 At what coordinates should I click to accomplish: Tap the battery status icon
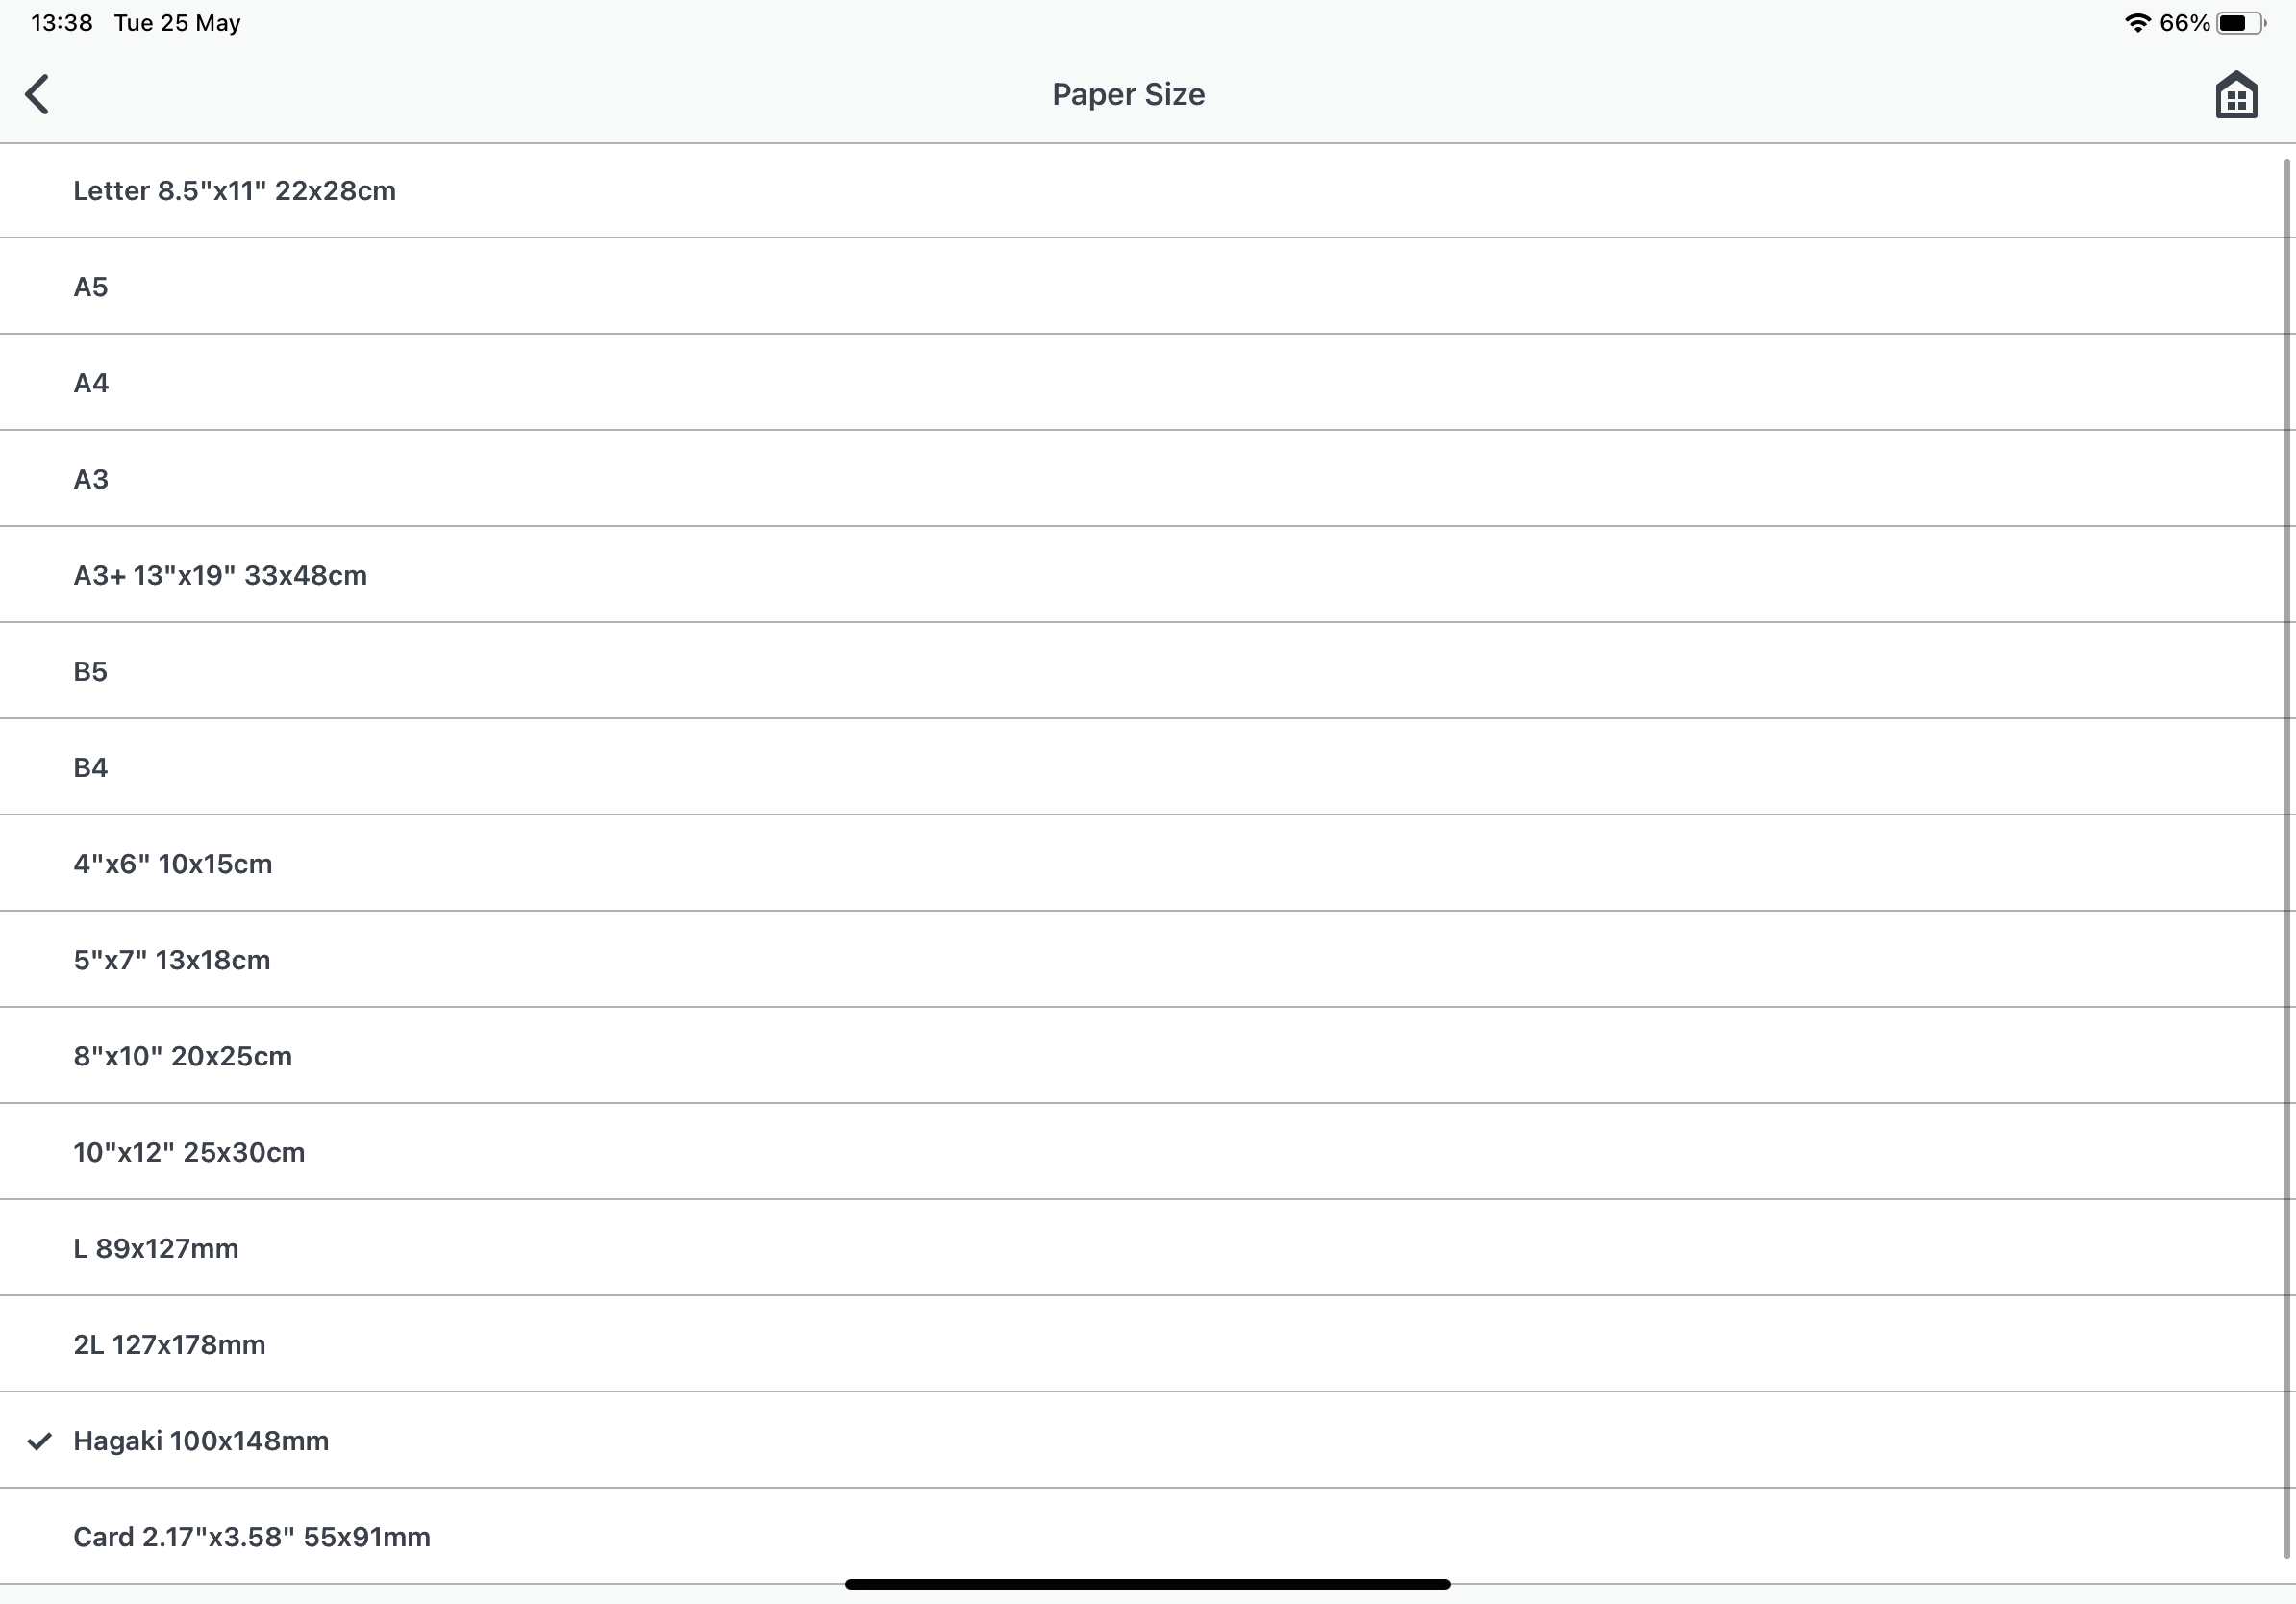coord(2240,23)
